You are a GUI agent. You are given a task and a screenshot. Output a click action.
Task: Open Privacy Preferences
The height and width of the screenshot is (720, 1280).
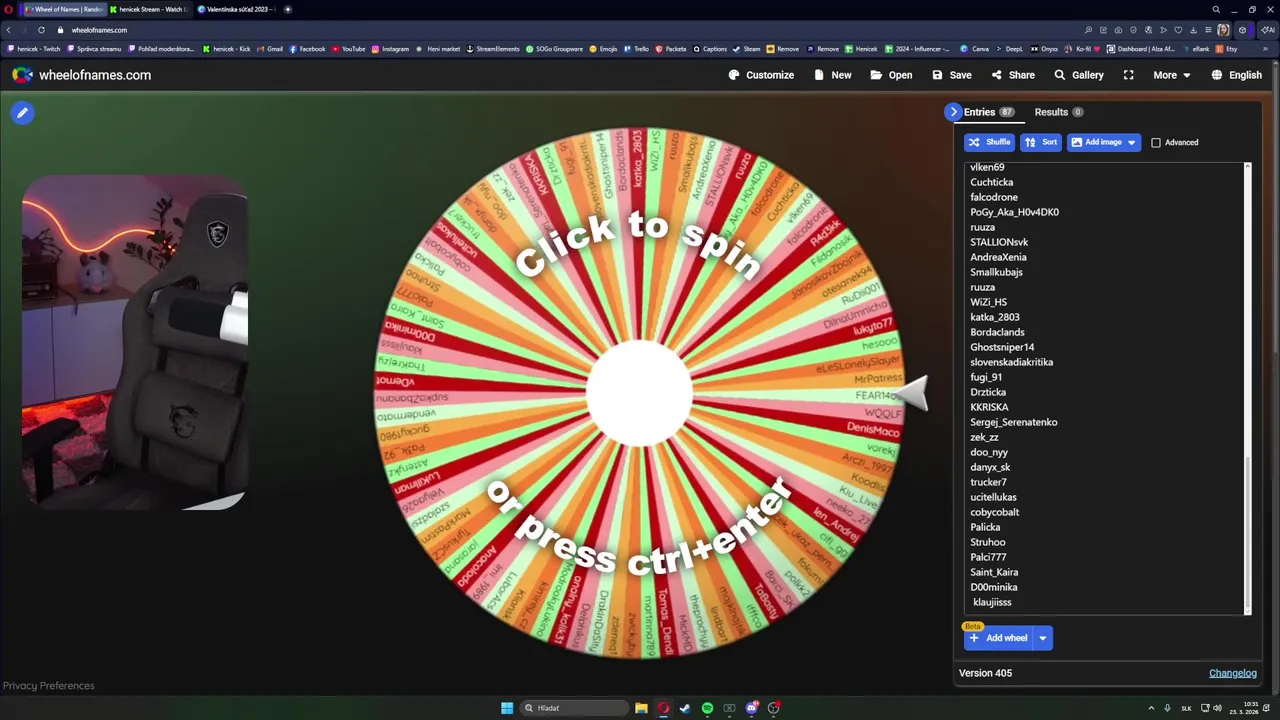click(x=48, y=686)
